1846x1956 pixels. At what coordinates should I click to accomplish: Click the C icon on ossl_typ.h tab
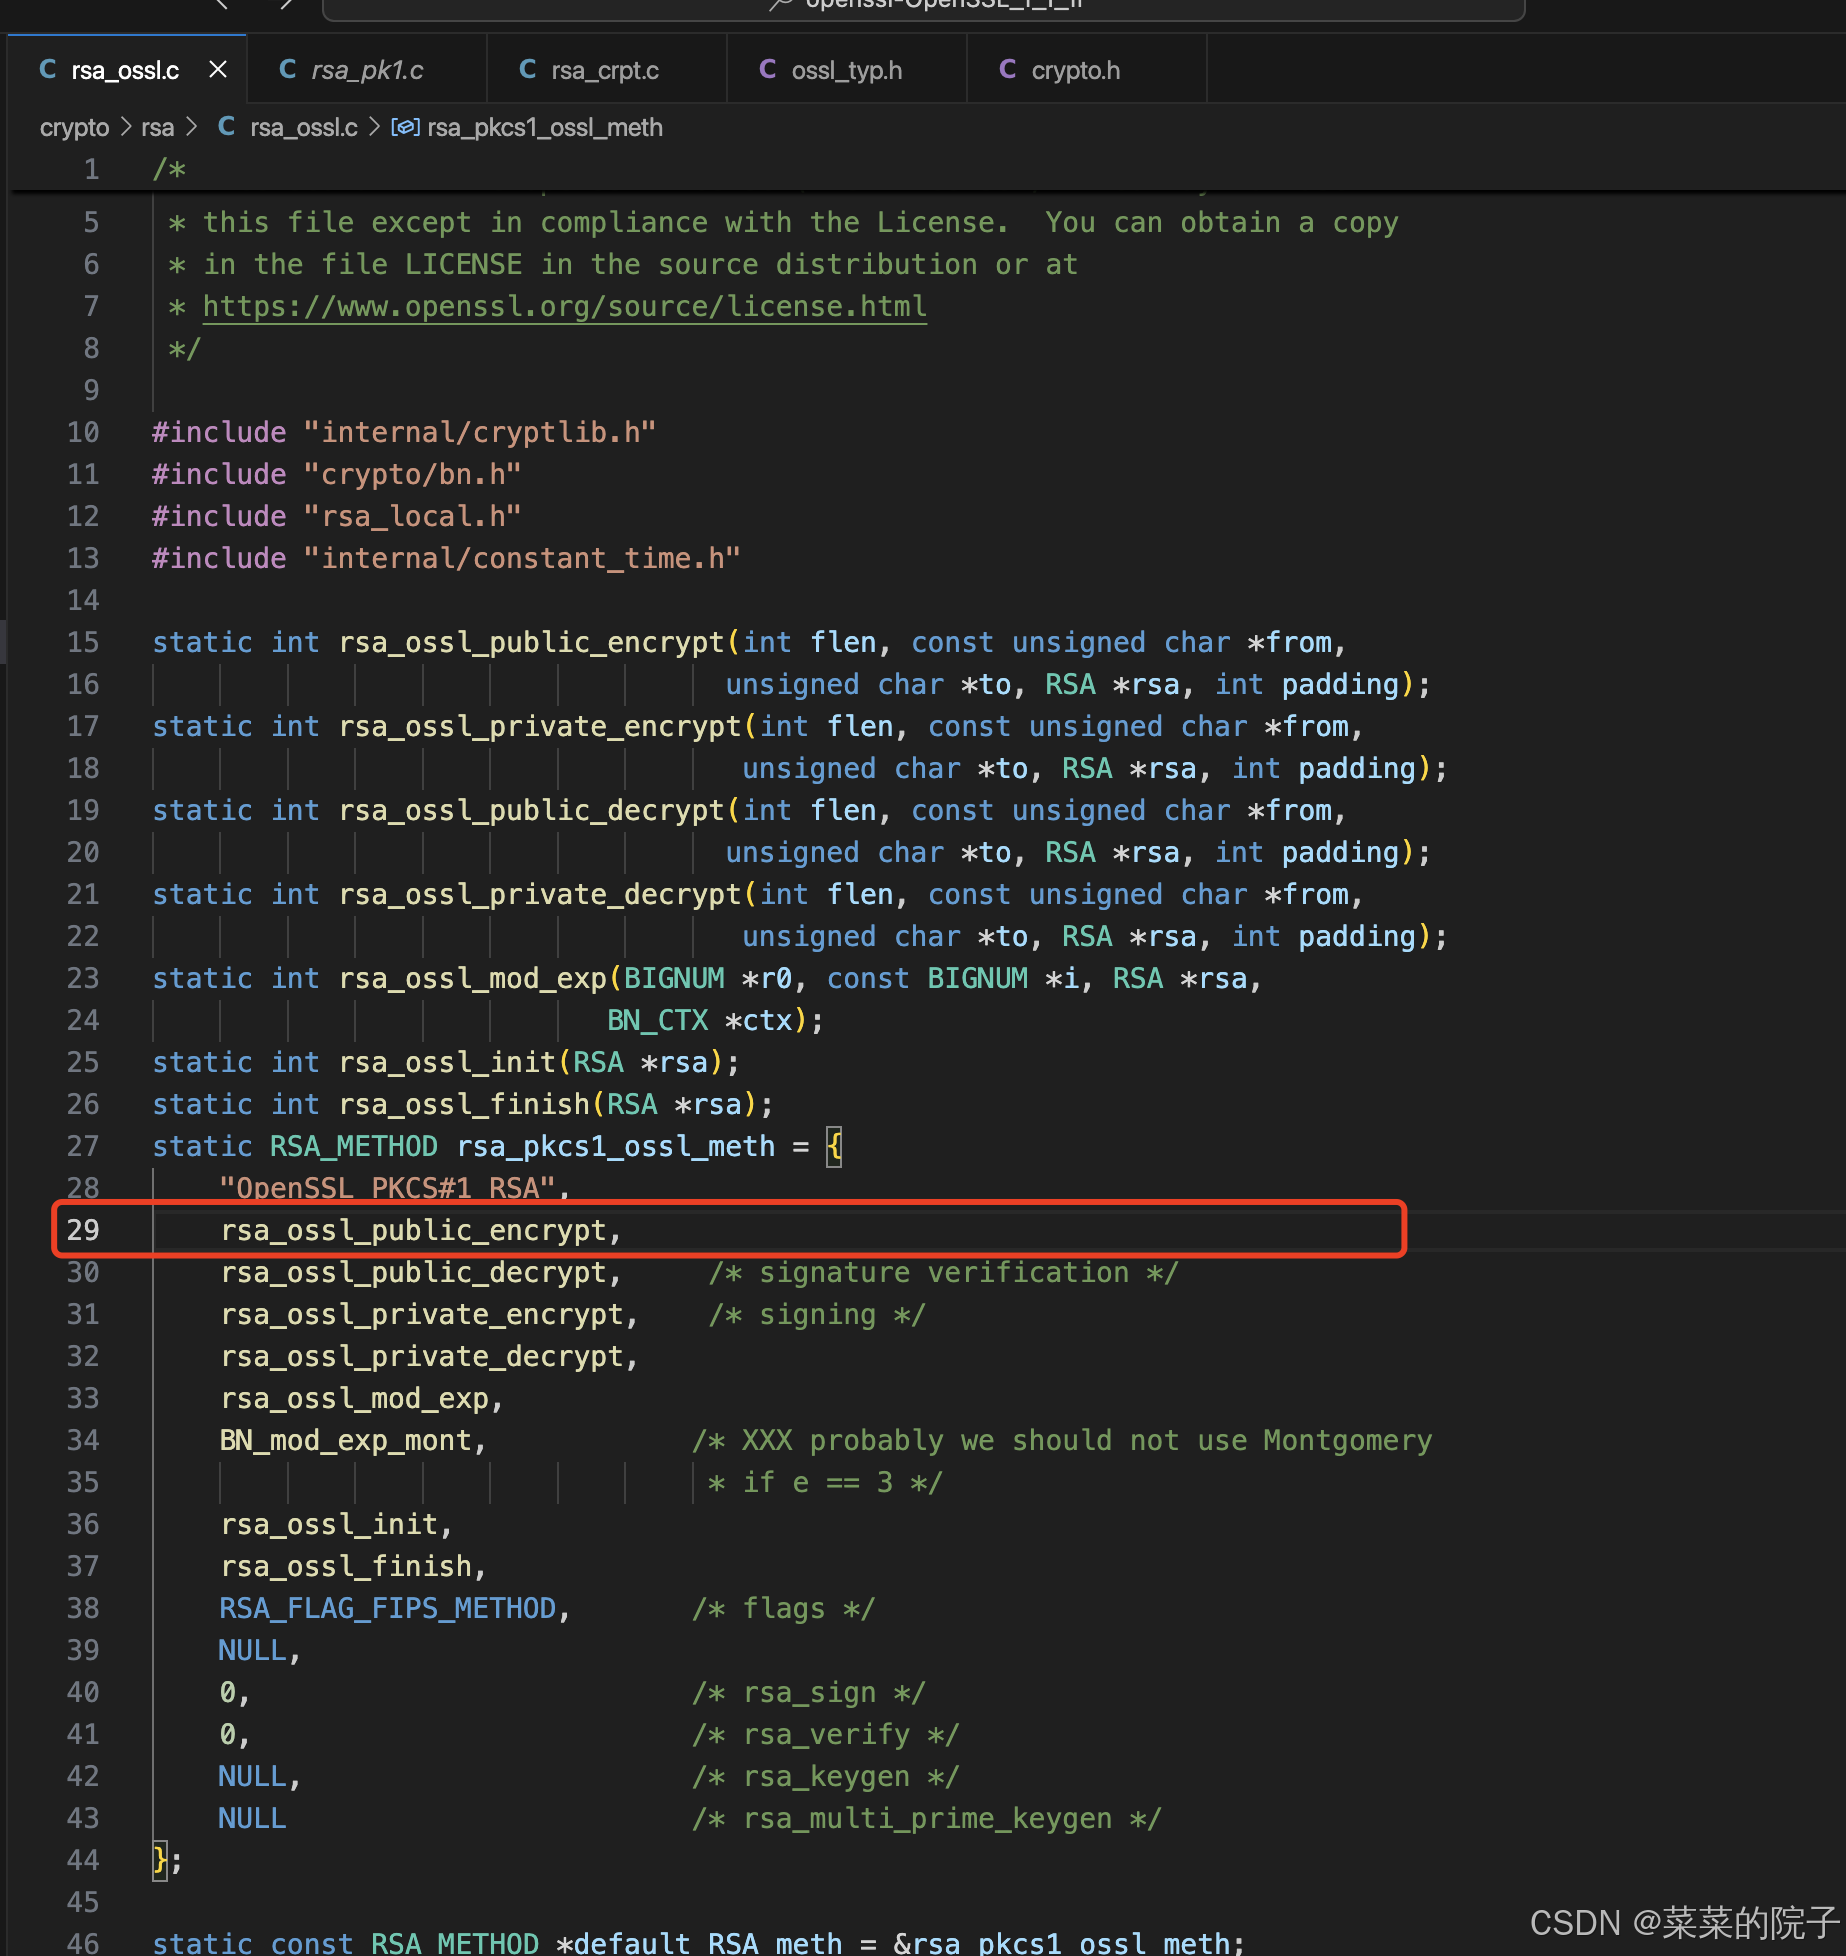click(x=767, y=69)
